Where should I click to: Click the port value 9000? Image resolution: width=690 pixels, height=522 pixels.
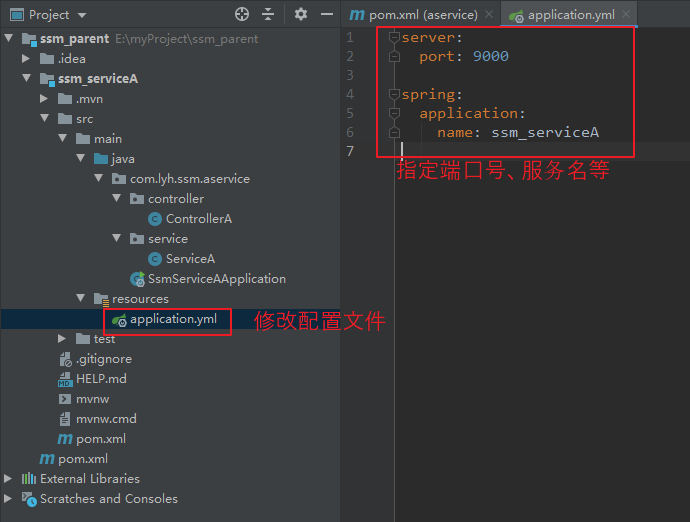[491, 56]
